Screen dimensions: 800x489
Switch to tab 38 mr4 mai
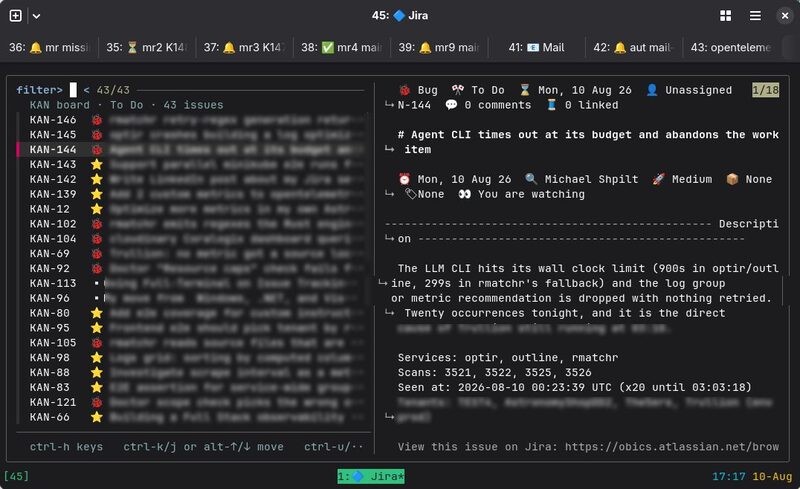coord(341,47)
